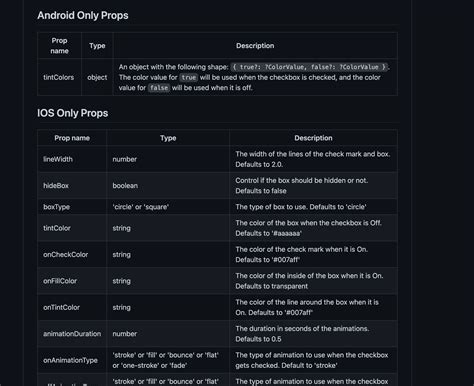
Task: Click 'The type of box to use' description
Action: pos(301,207)
